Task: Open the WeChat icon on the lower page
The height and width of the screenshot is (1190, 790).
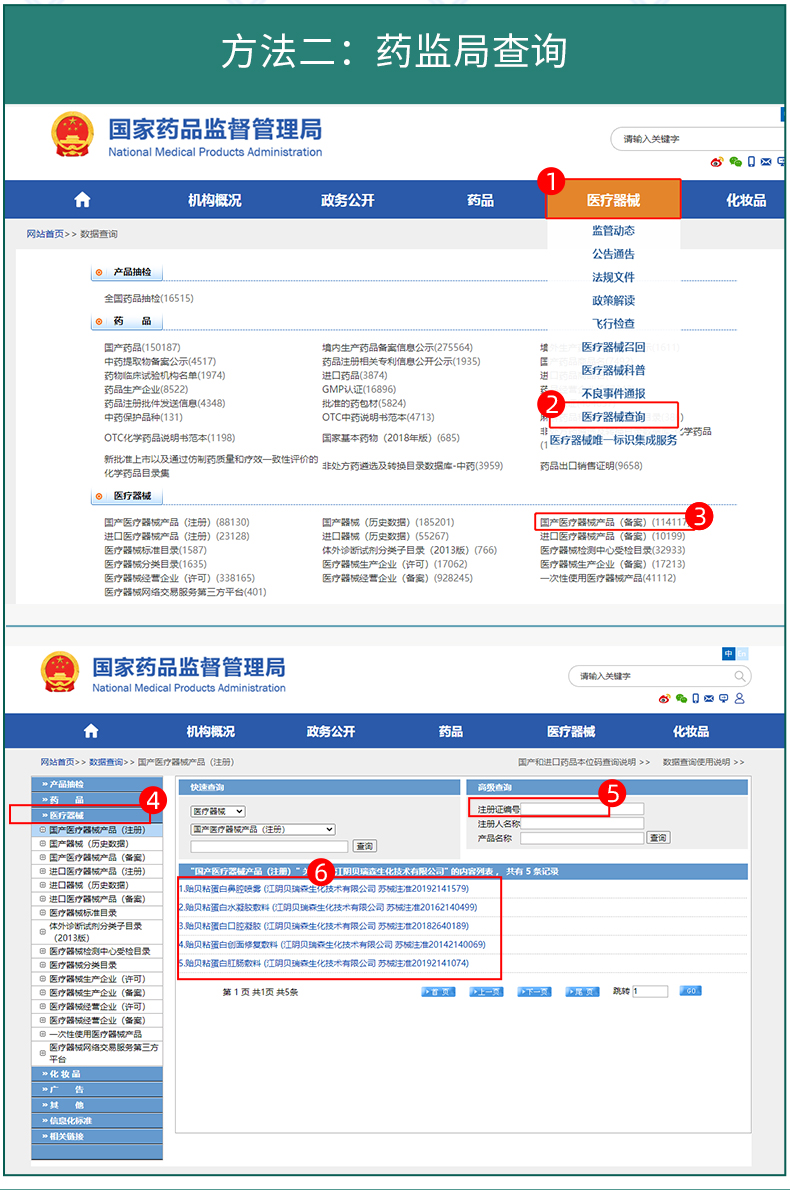Action: [x=681, y=698]
